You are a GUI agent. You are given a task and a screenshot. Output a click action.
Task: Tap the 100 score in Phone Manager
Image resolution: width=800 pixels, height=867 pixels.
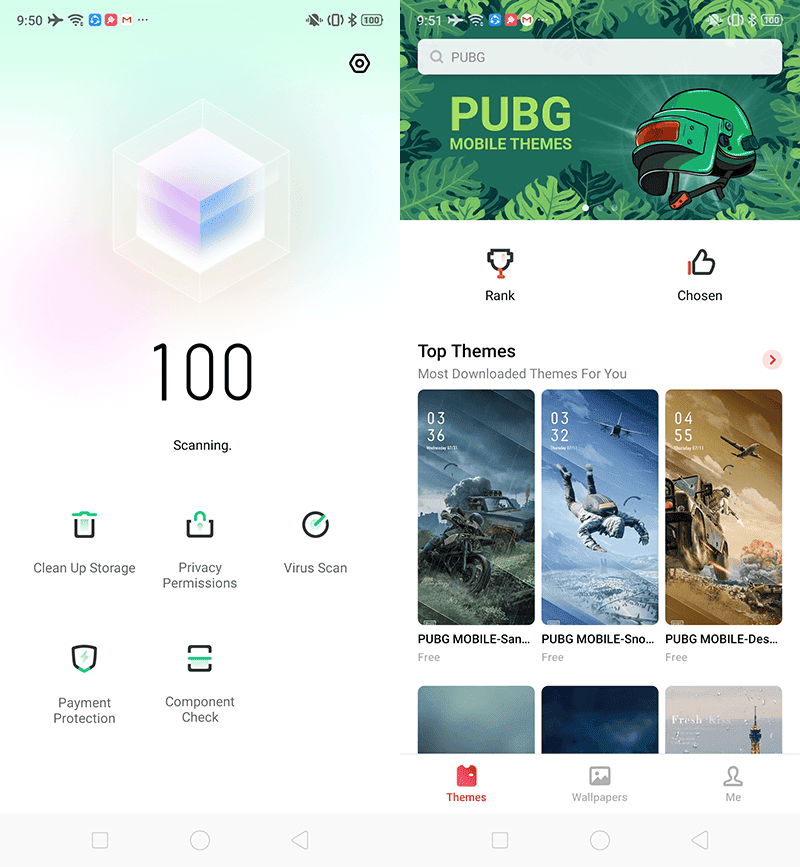(202, 371)
